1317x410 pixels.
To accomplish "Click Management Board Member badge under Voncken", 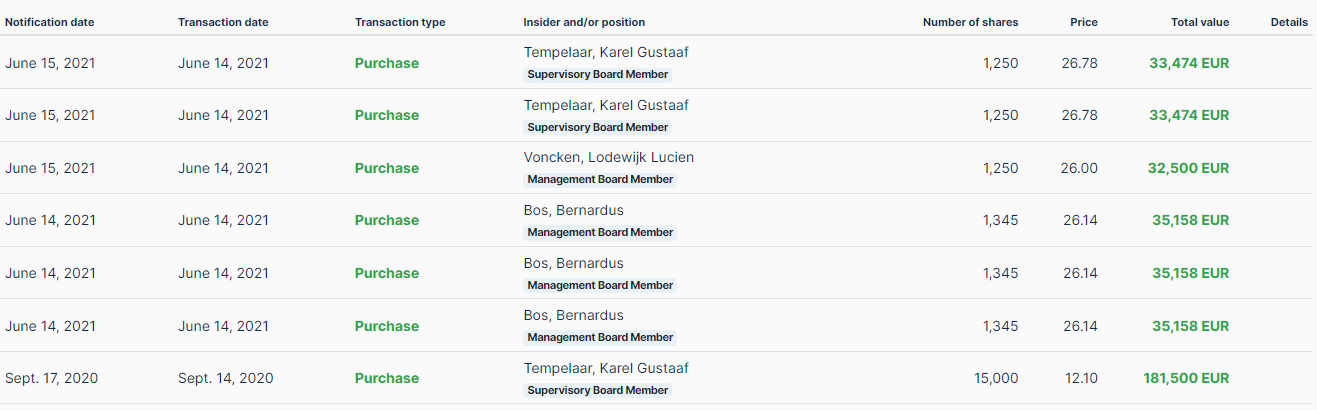I will pos(600,180).
